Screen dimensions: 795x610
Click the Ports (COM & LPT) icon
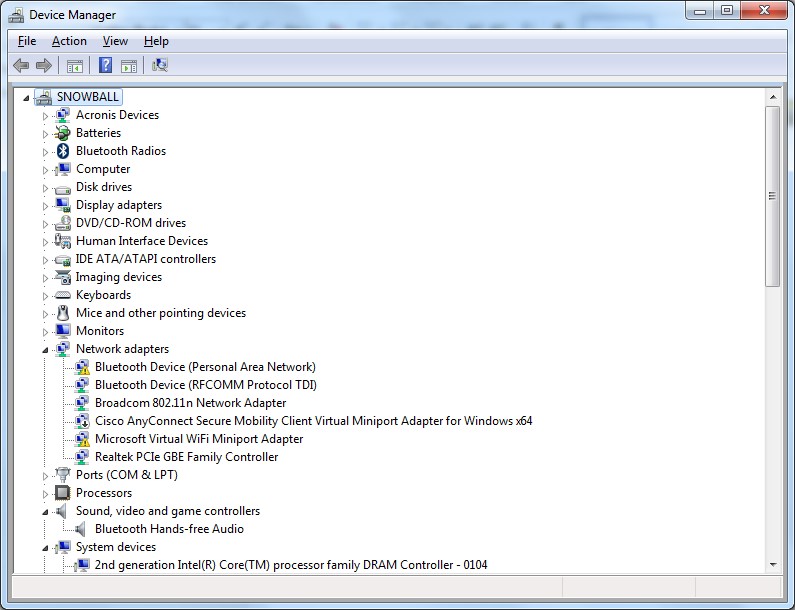click(x=62, y=475)
